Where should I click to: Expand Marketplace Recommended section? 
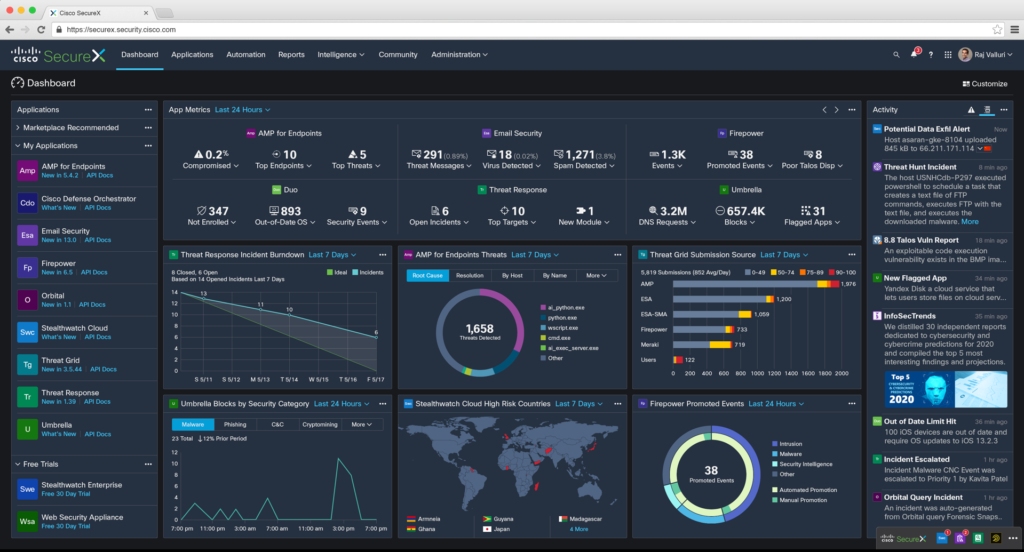pyautogui.click(x=18, y=128)
